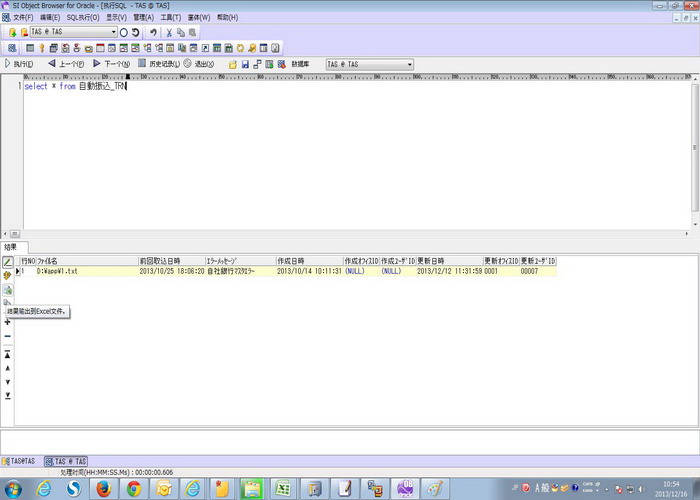Viewport: 700px width, 500px height.
Task: Click the commit circle icon
Action: pyautogui.click(x=124, y=32)
